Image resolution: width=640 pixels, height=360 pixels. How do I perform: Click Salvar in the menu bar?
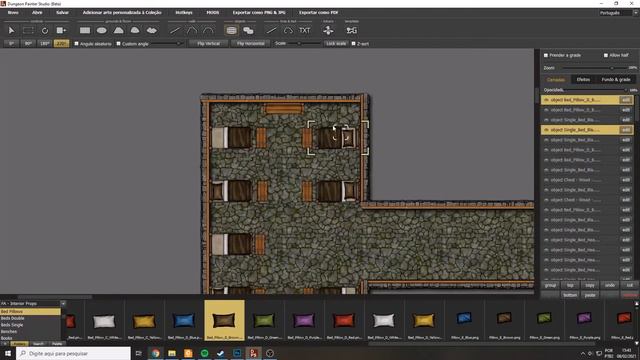coord(62,13)
